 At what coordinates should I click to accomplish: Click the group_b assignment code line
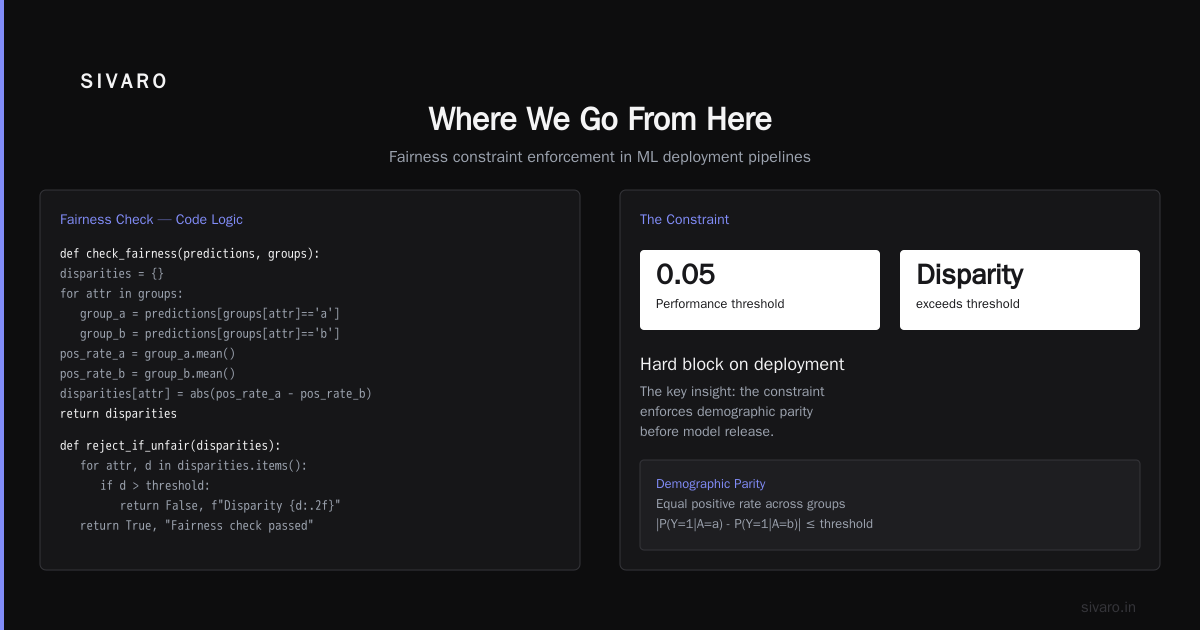[210, 334]
